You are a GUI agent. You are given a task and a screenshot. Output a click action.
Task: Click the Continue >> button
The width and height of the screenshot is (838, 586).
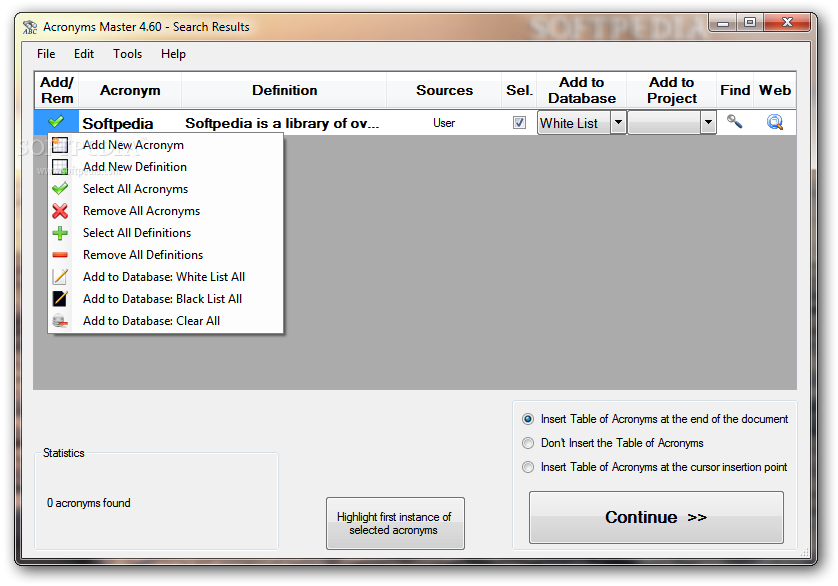[x=656, y=518]
